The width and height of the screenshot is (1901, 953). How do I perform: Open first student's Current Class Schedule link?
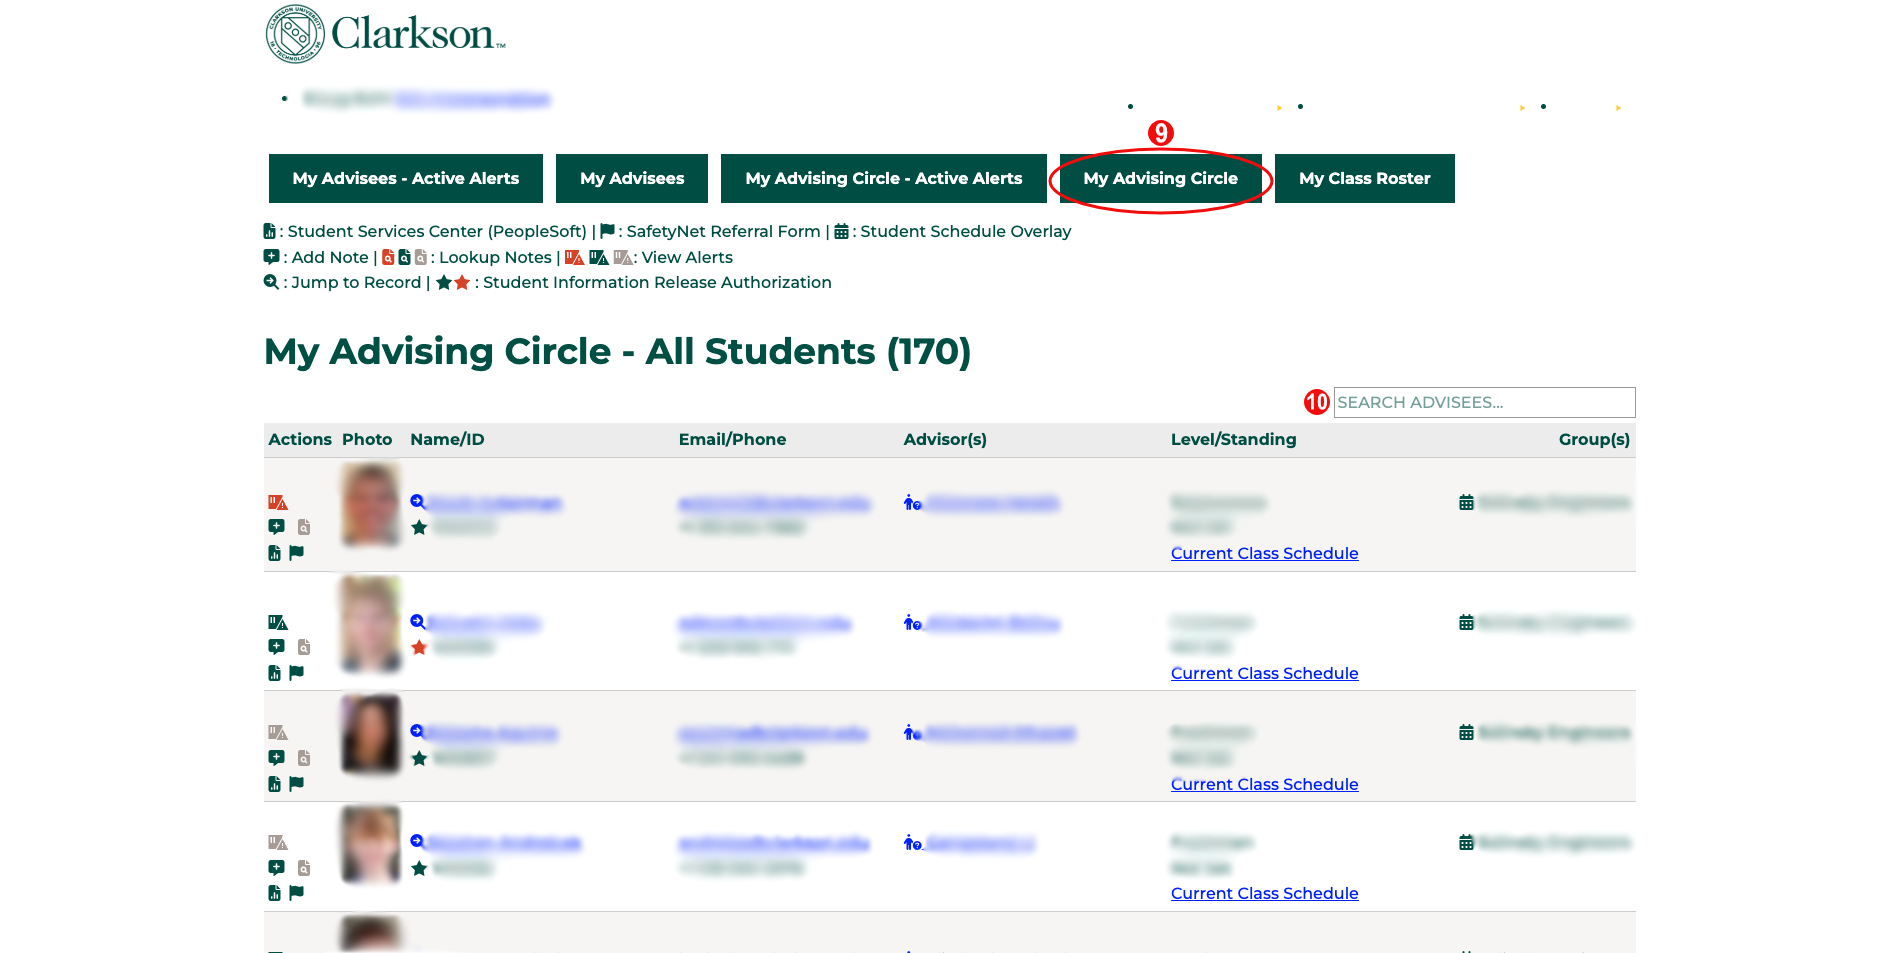(1264, 553)
